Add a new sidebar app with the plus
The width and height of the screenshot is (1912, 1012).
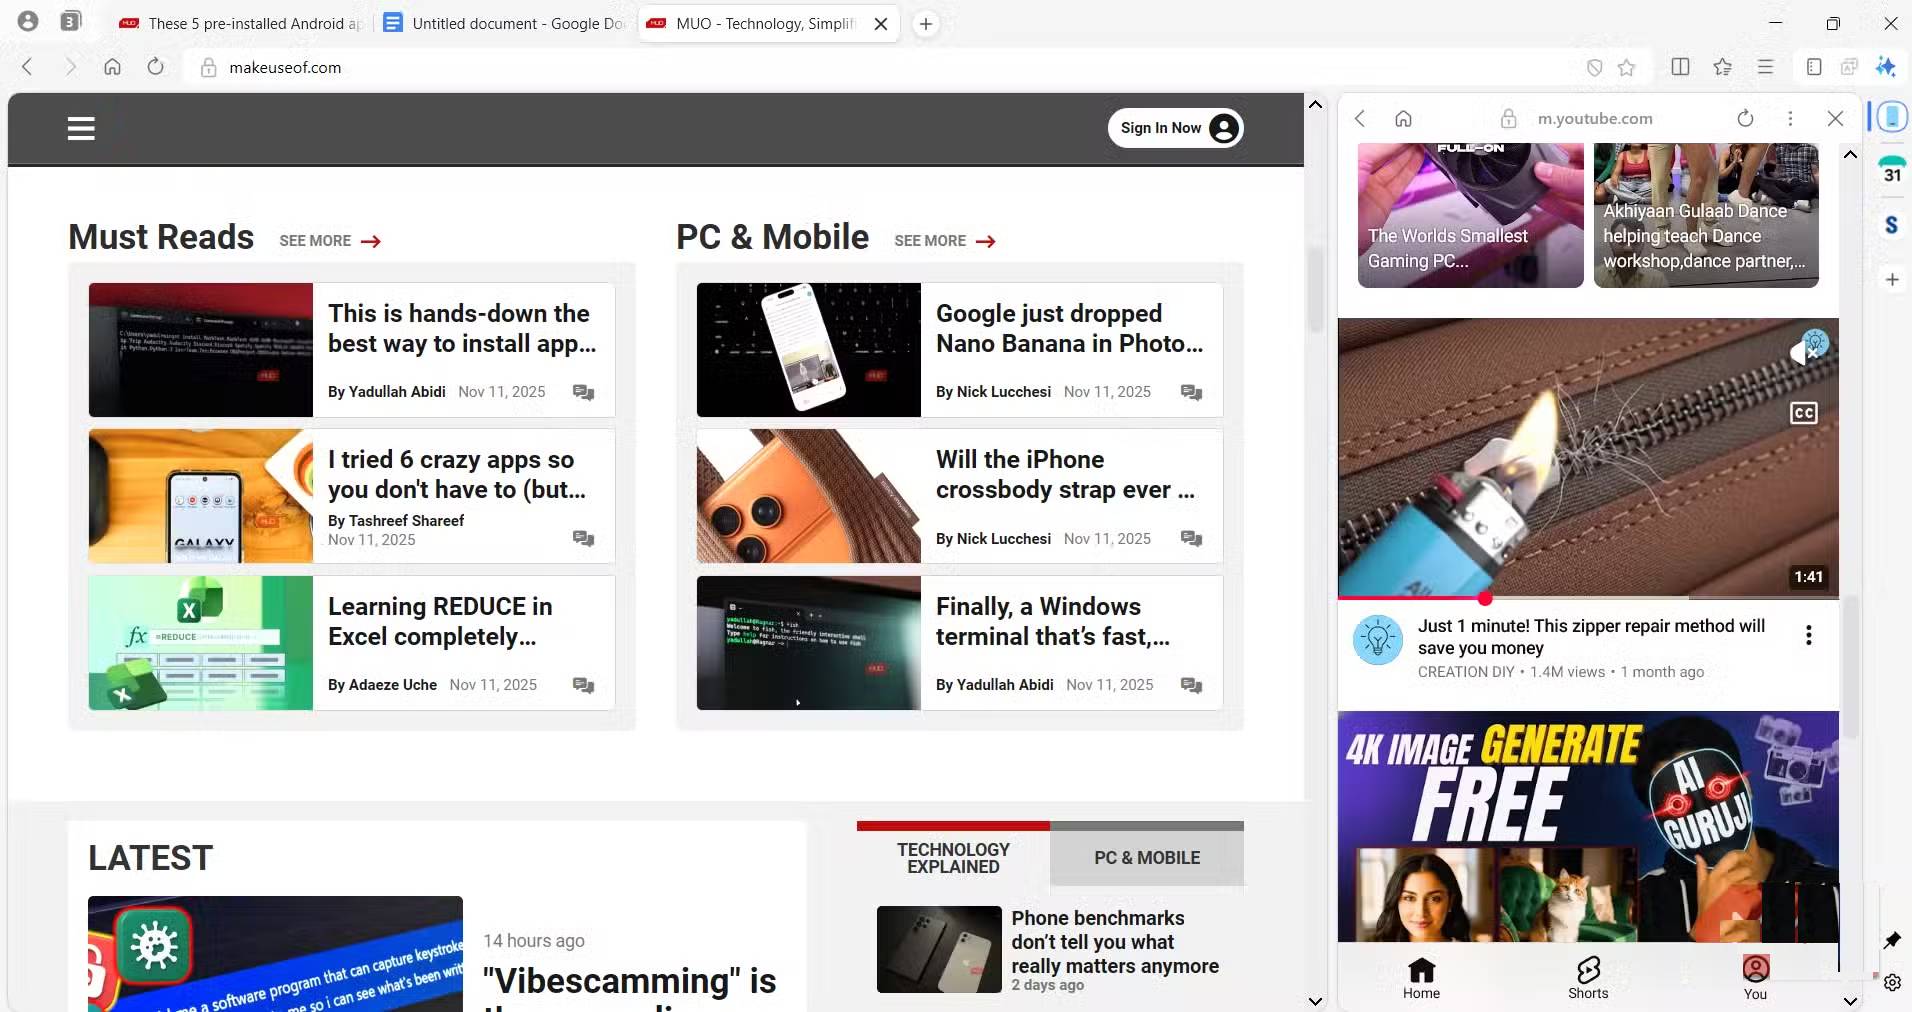(x=1892, y=280)
